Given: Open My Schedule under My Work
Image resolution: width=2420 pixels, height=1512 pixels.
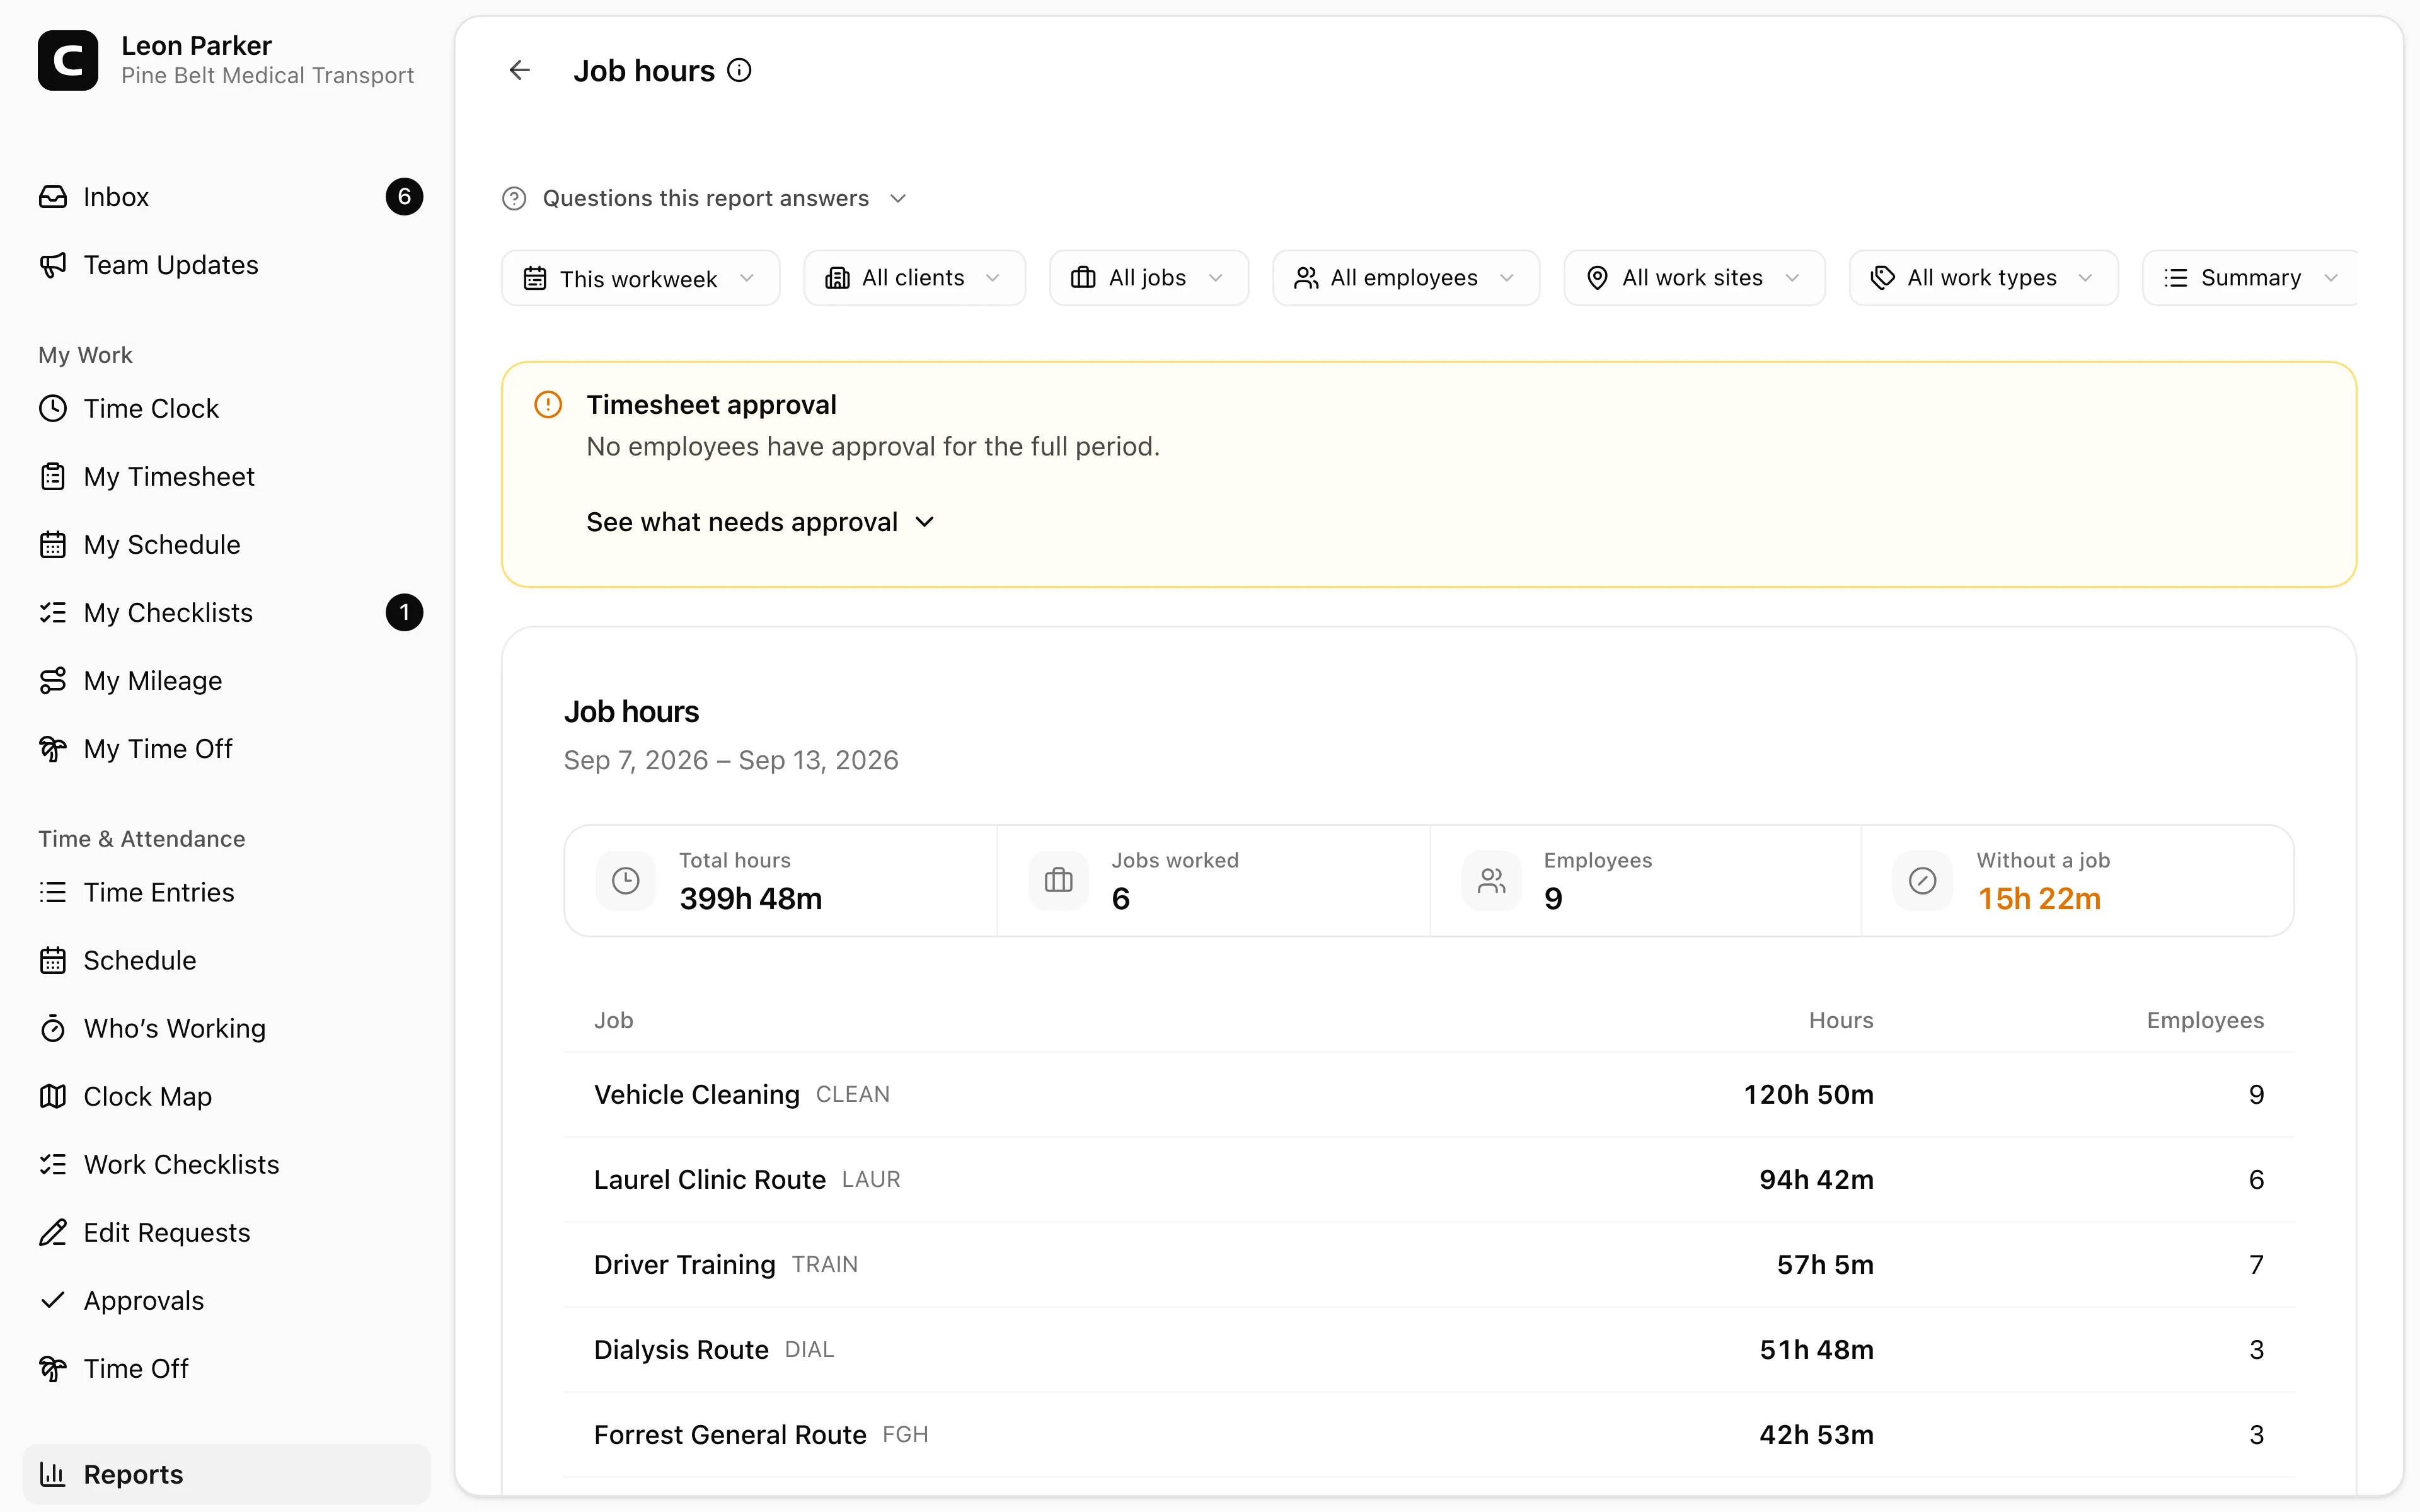Looking at the screenshot, I should [x=227, y=545].
